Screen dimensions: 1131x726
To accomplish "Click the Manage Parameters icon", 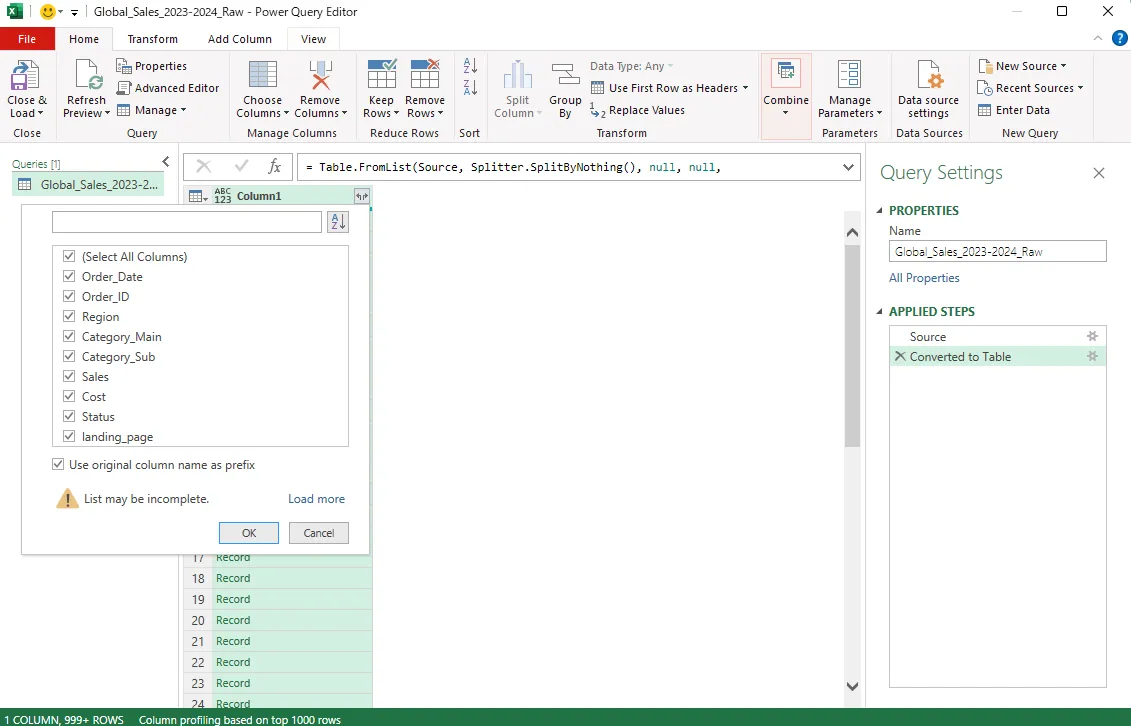I will pyautogui.click(x=849, y=76).
